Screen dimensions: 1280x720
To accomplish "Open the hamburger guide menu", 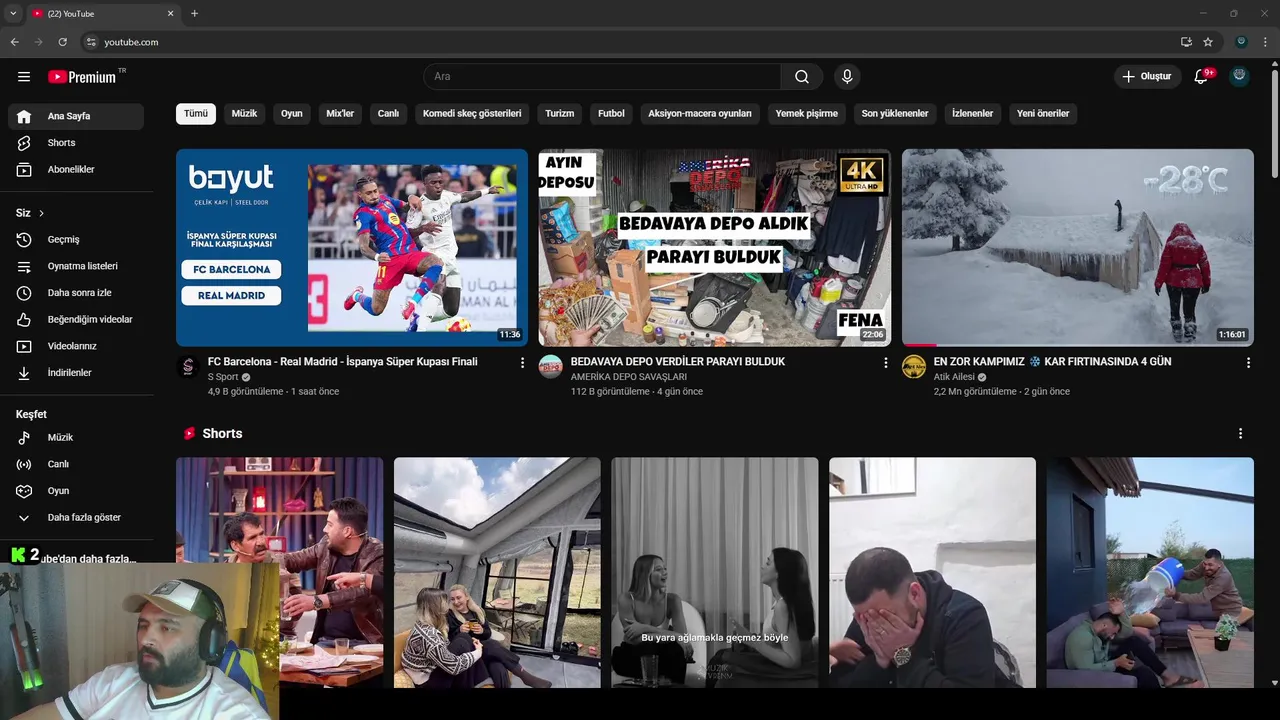I will click(x=24, y=77).
